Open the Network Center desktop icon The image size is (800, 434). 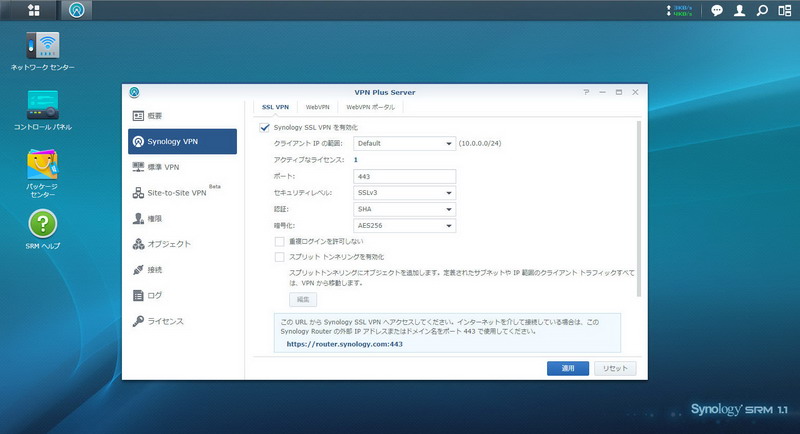pyautogui.click(x=43, y=51)
